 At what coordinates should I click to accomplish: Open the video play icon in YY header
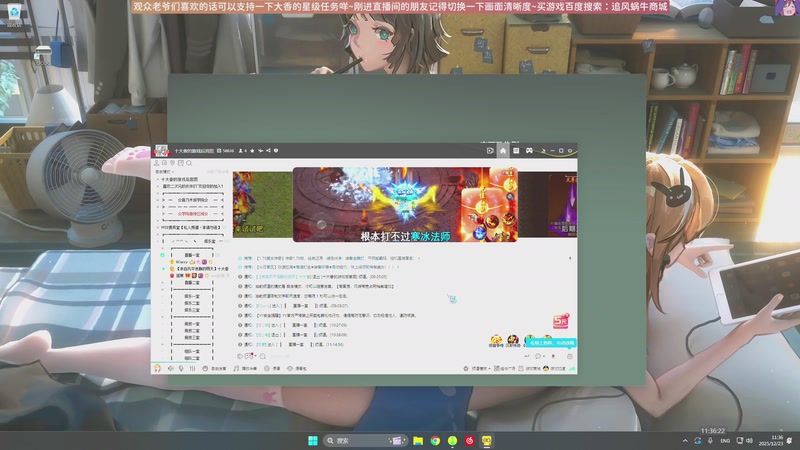pos(490,151)
